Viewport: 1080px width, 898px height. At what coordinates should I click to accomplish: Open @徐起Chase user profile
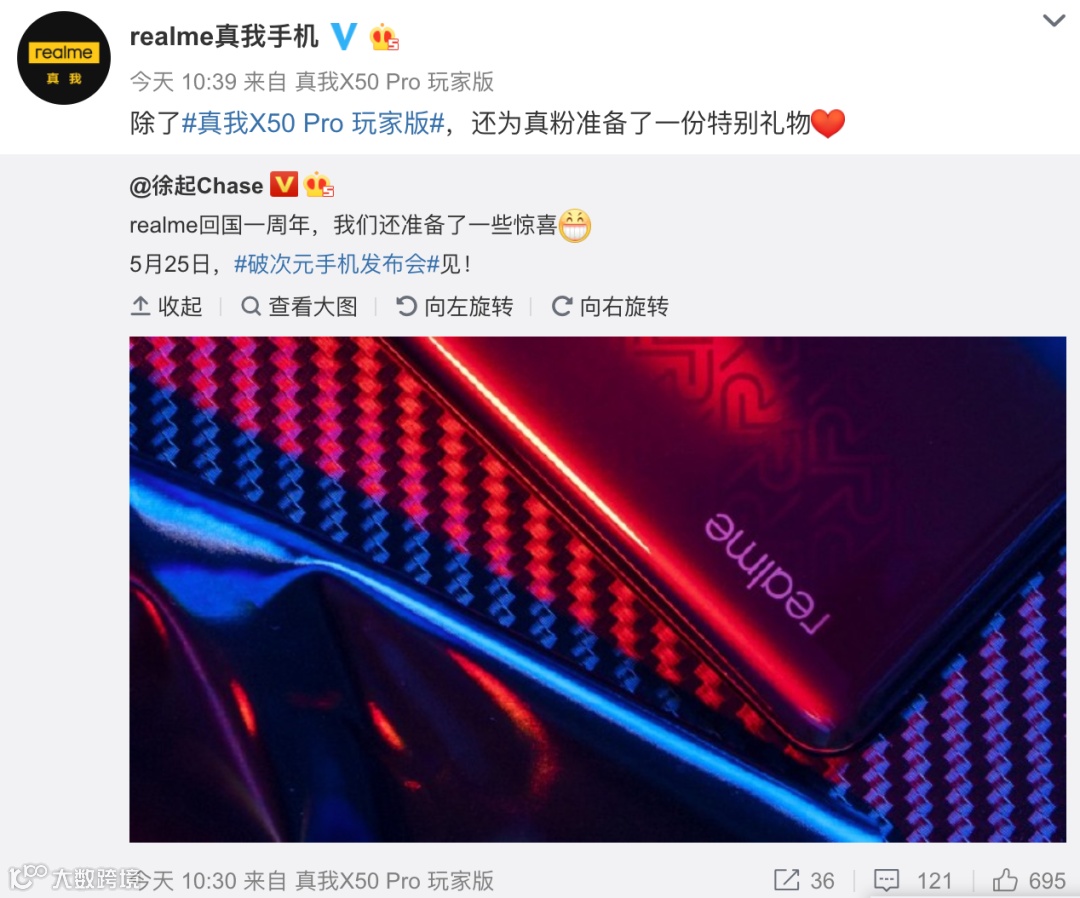(196, 186)
